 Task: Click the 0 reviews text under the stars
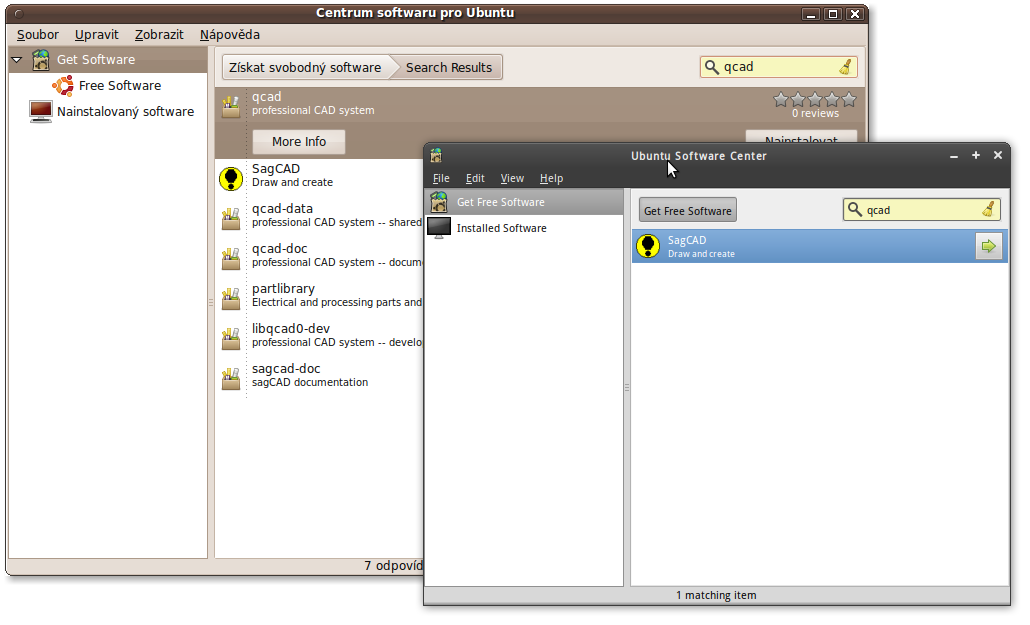pyautogui.click(x=815, y=114)
